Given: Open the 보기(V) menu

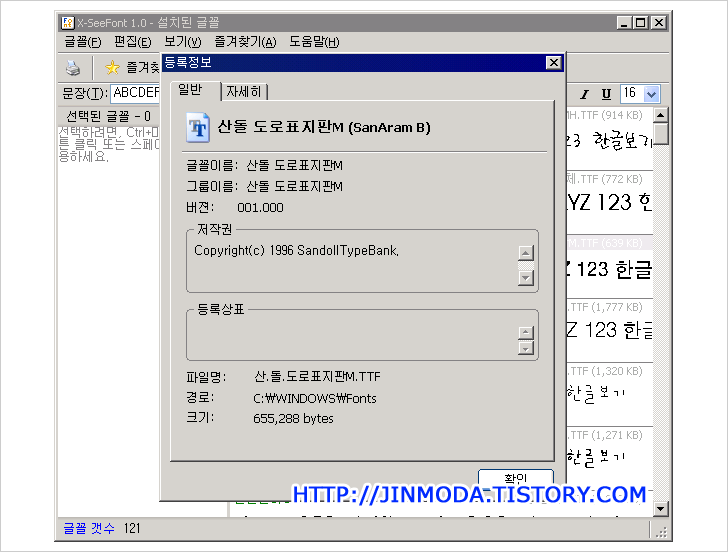Looking at the screenshot, I should point(183,42).
